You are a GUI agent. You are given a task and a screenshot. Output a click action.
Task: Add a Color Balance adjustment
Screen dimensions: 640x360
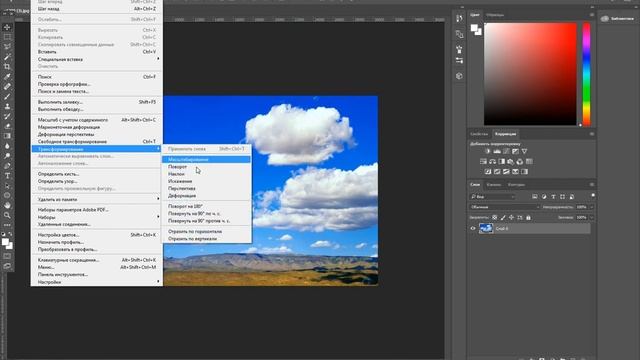pyautogui.click(x=493, y=162)
